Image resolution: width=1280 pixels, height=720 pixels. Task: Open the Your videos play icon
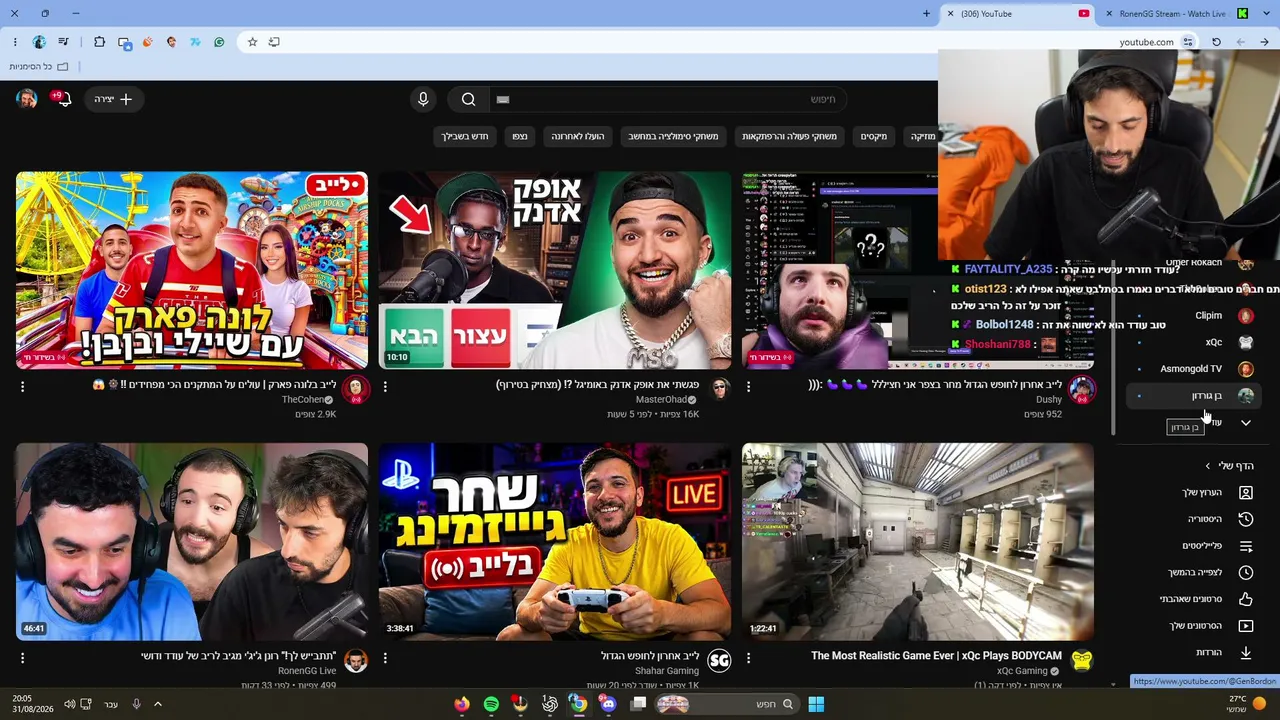tap(1246, 626)
